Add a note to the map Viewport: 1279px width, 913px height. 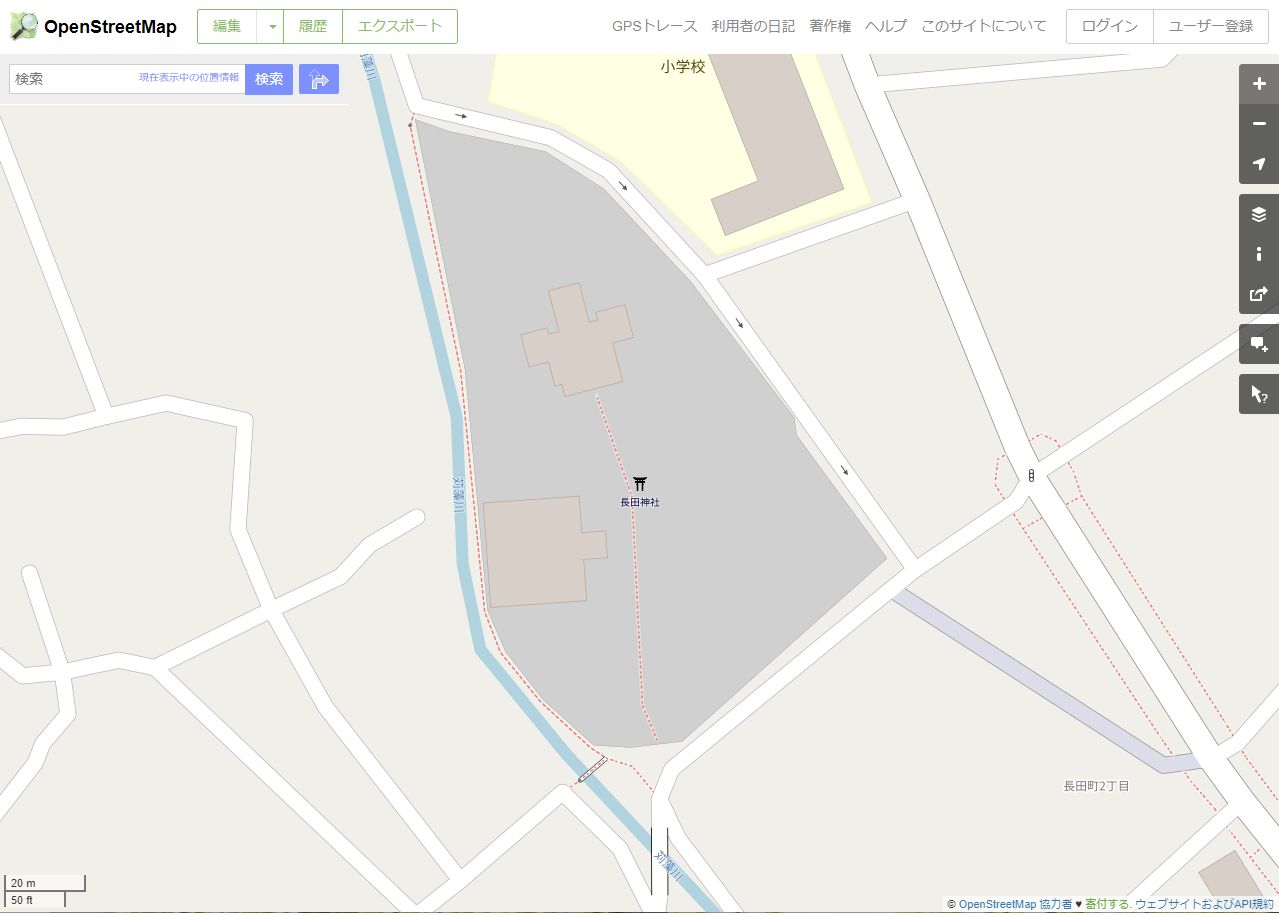coord(1259,344)
